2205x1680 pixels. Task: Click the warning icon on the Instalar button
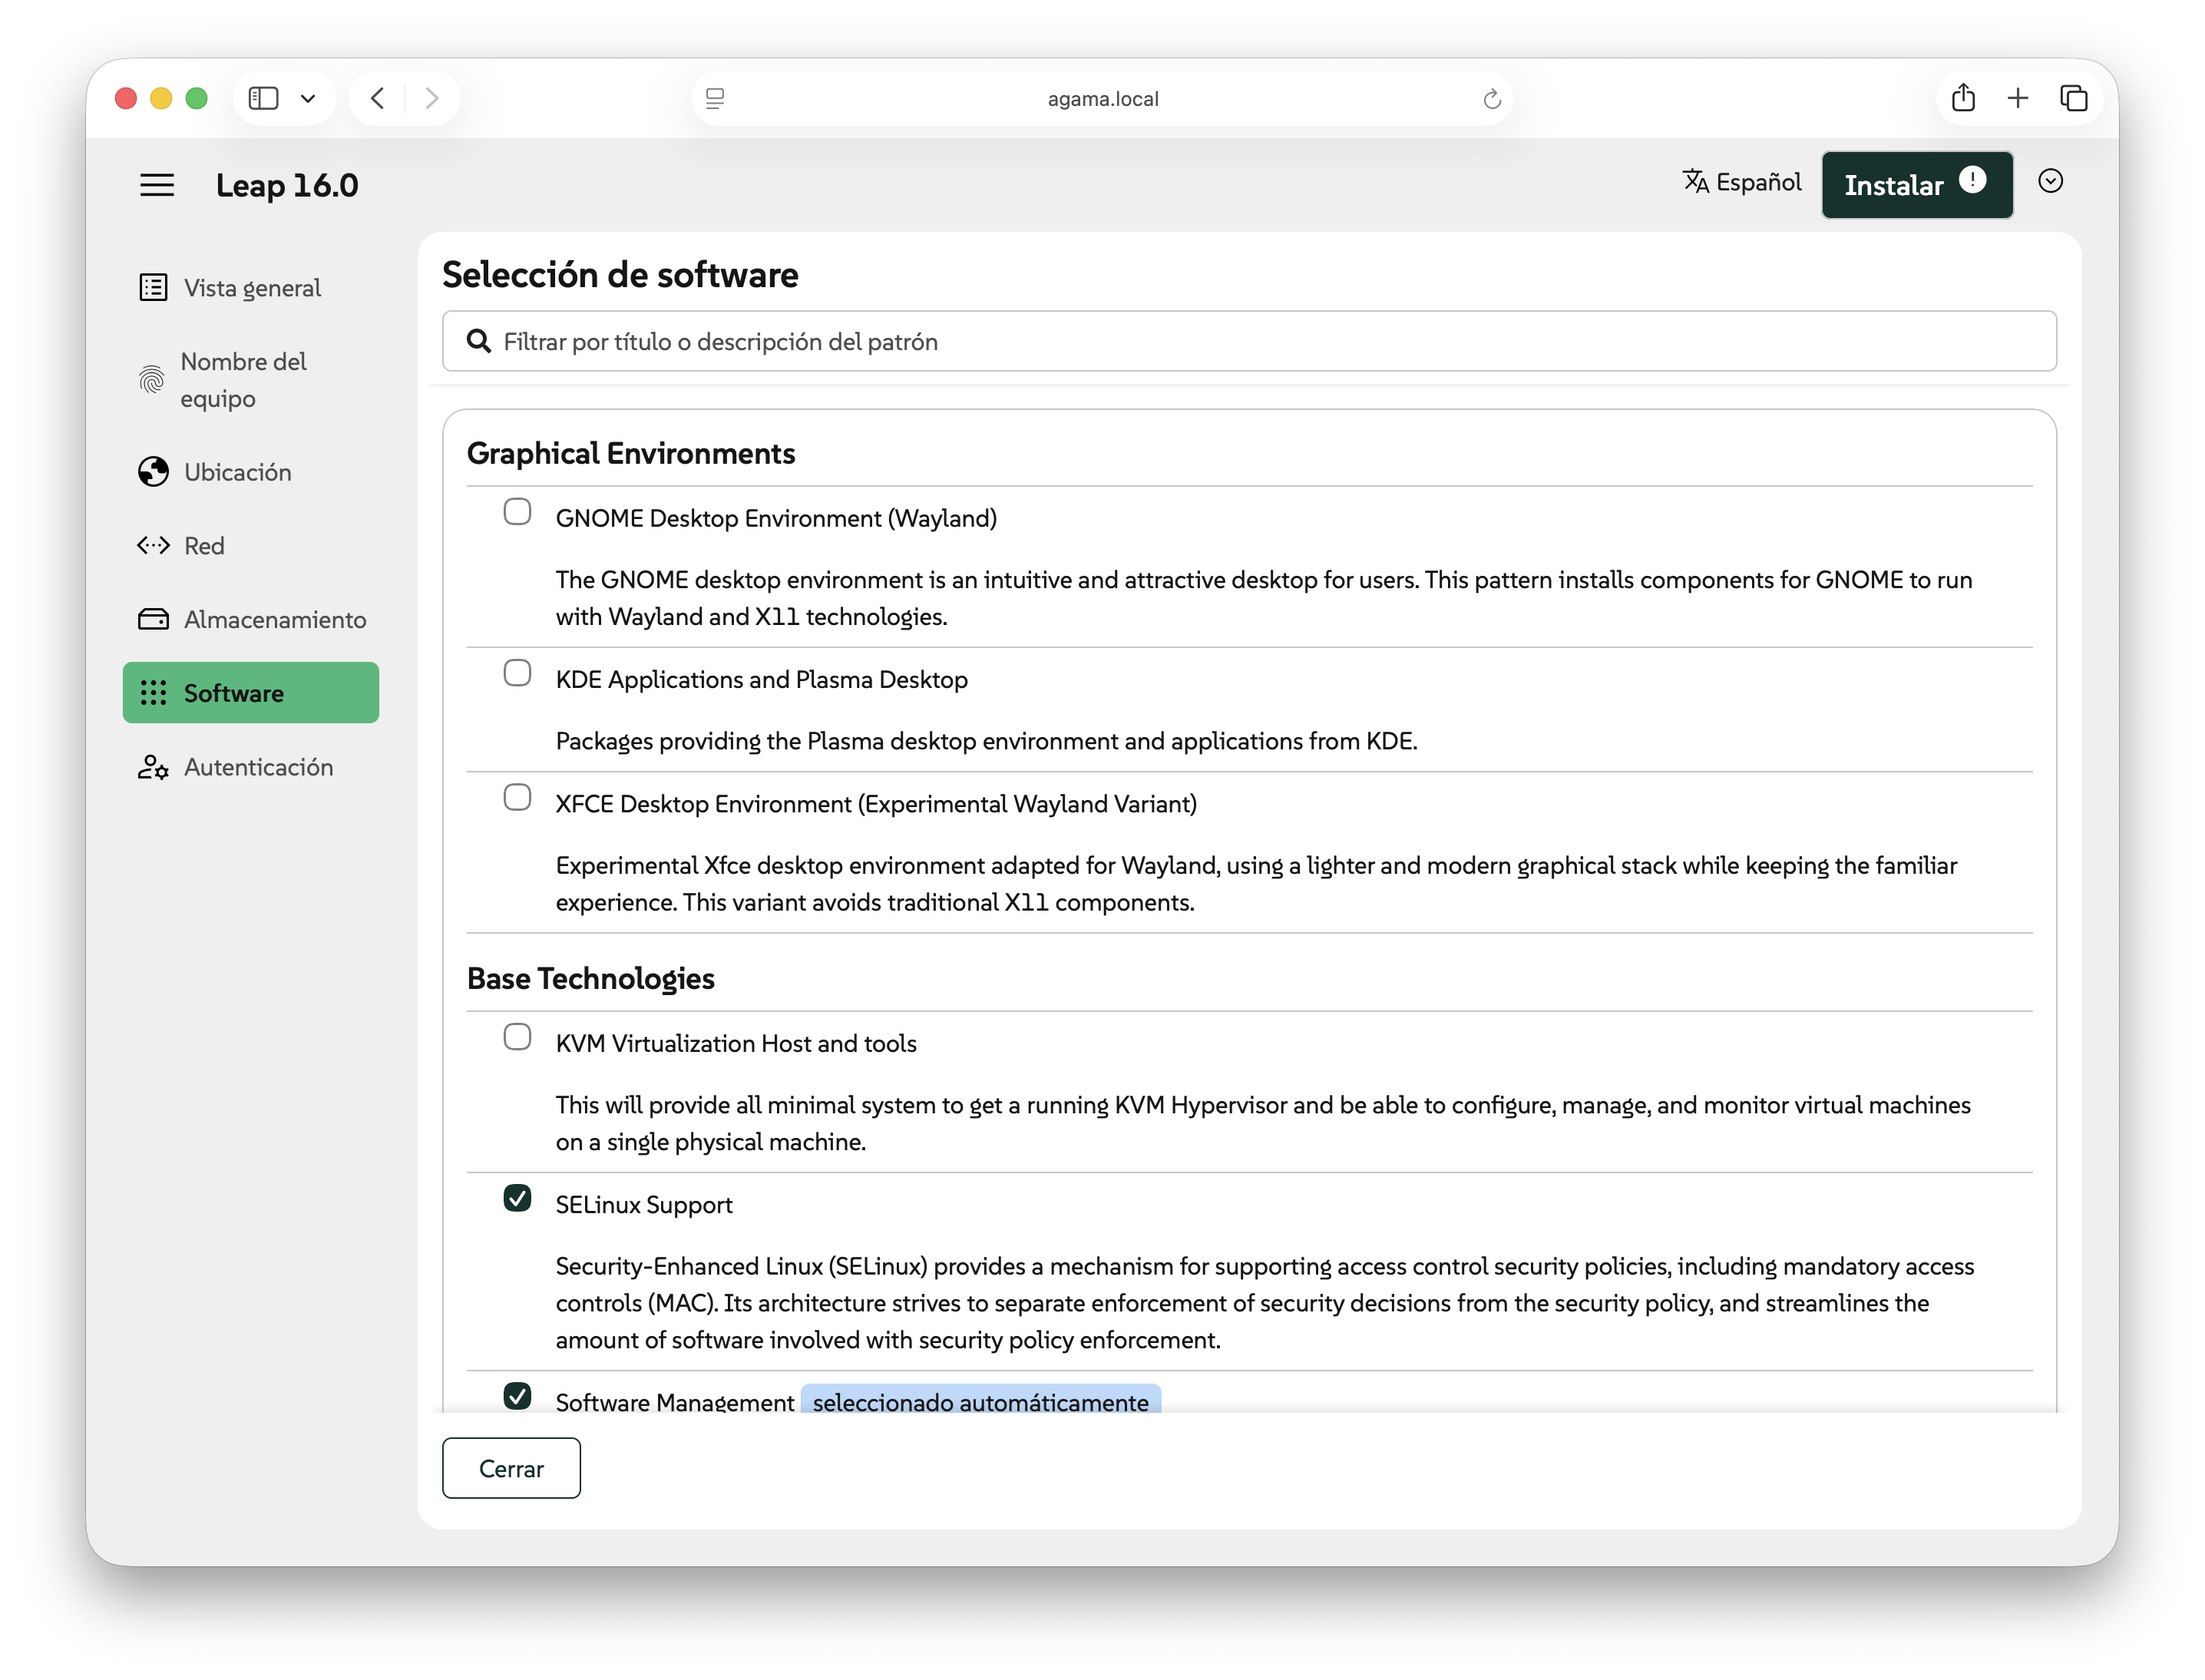1972,180
